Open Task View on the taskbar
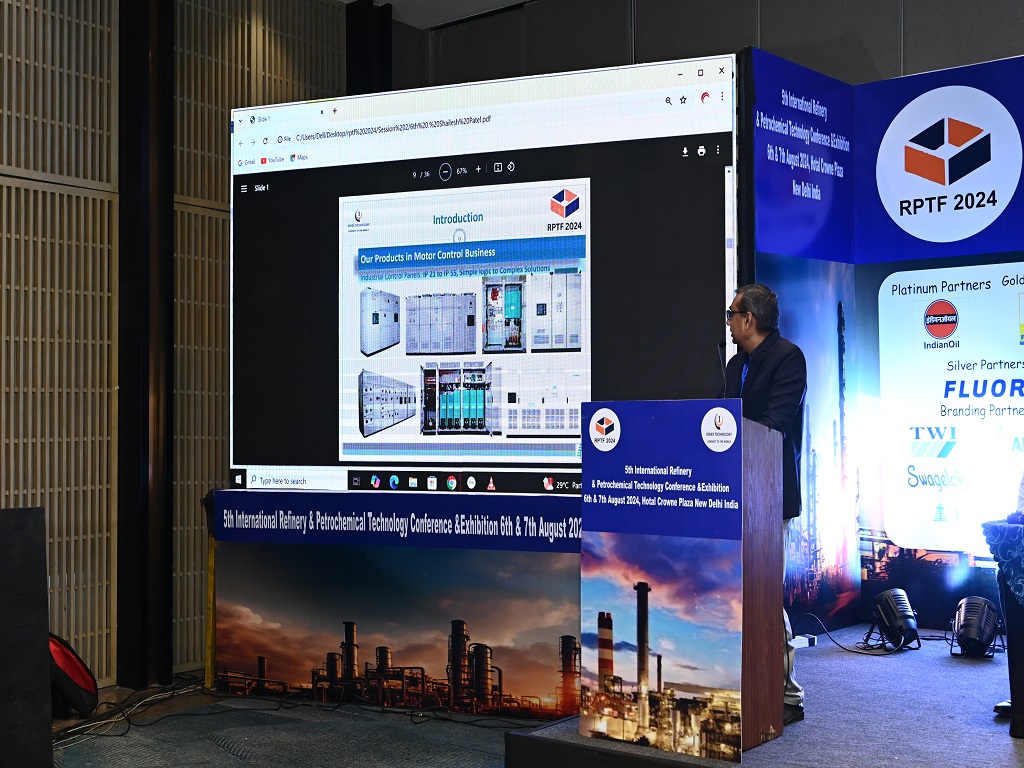The image size is (1024, 768). coord(357,482)
